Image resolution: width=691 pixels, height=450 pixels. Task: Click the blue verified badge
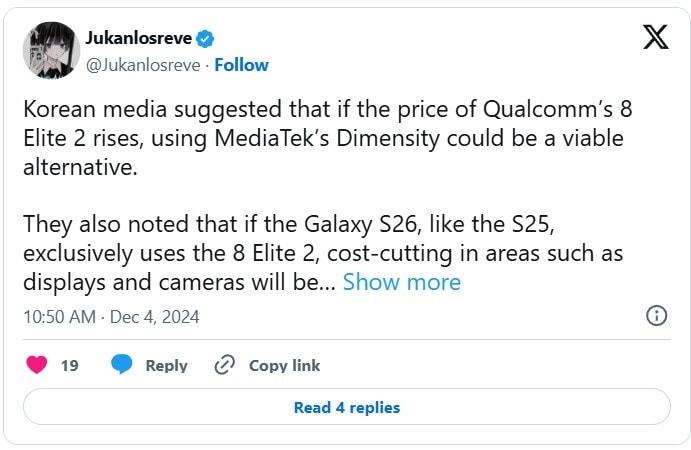point(206,39)
